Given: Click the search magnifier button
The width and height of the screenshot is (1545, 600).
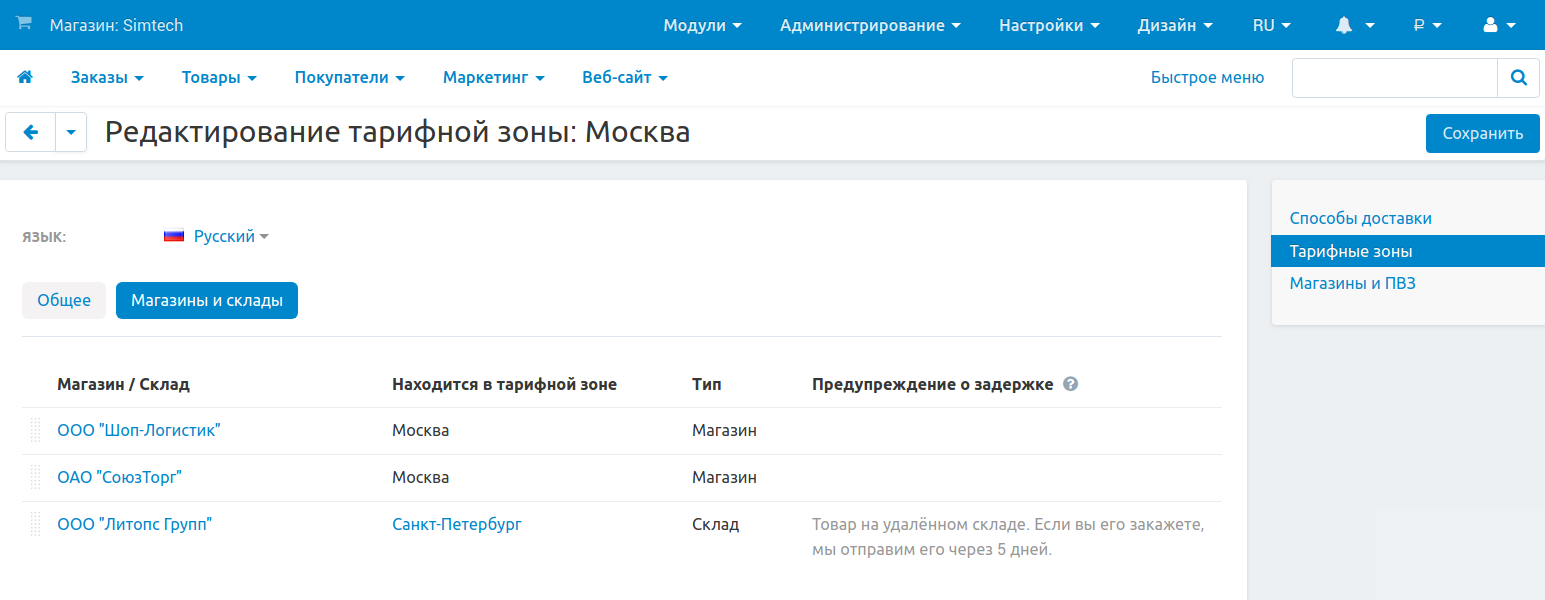Looking at the screenshot, I should 1518,77.
